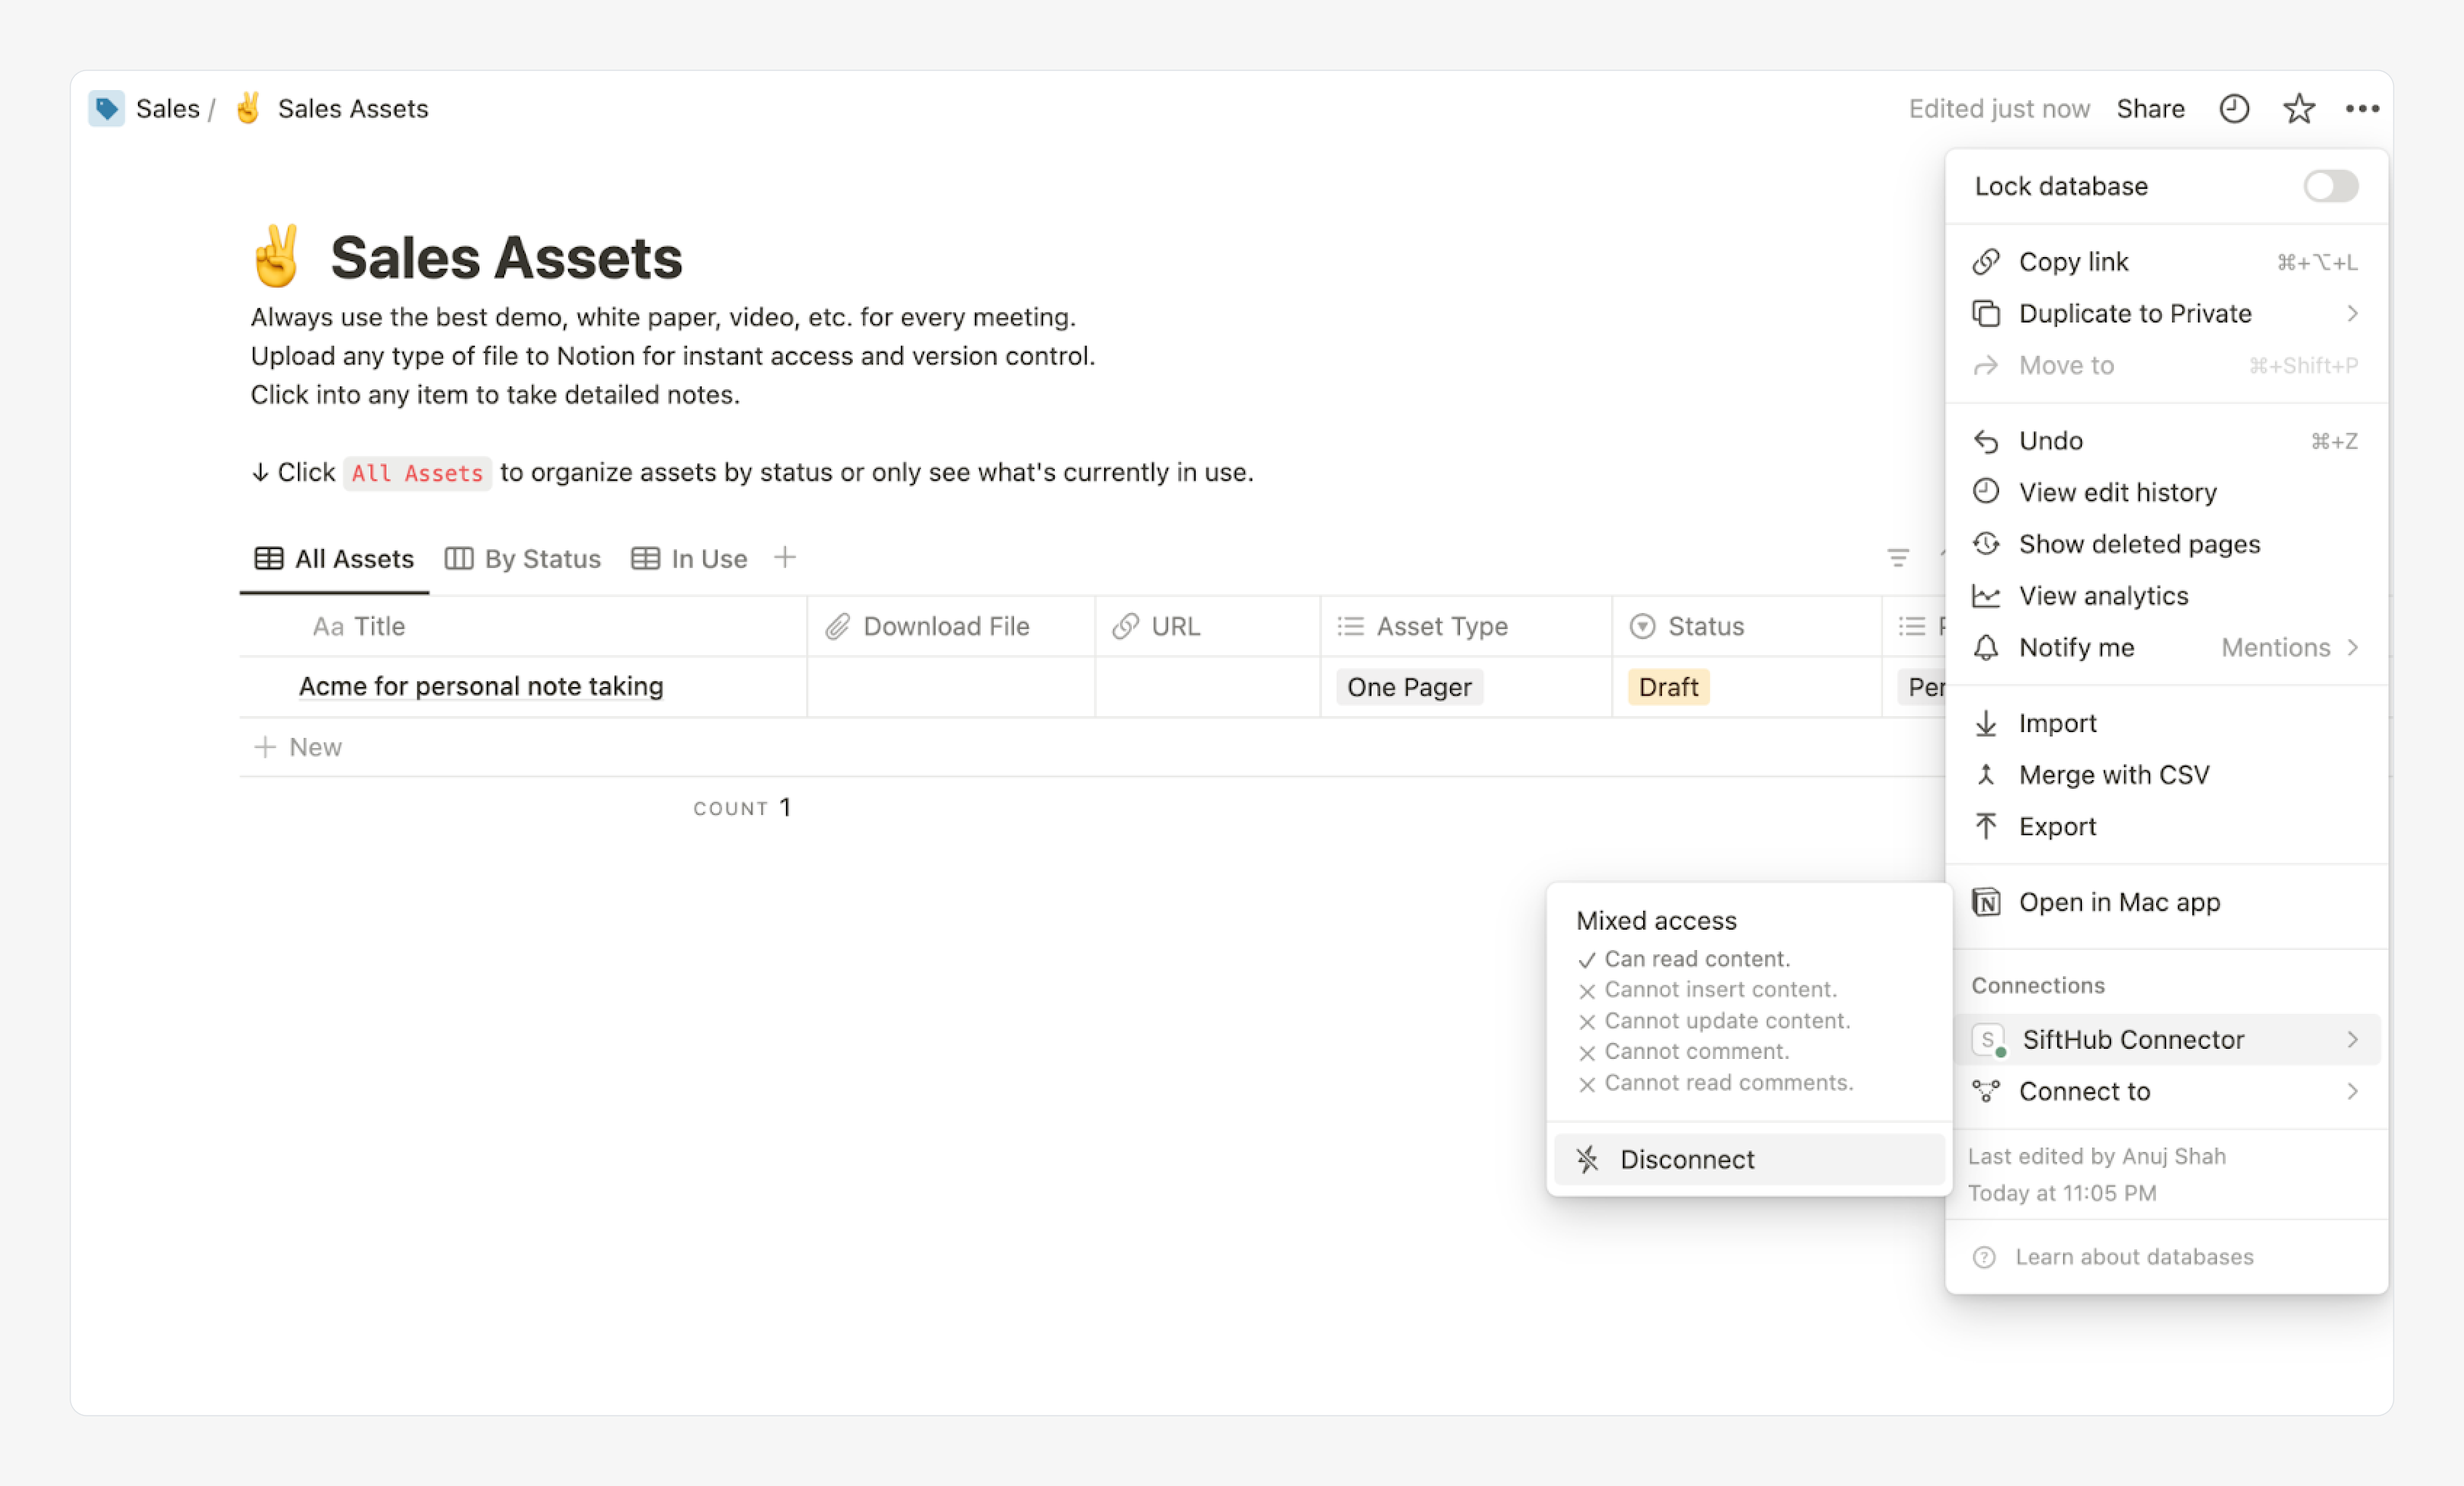
Task: Open page history clock icon
Action: tap(2233, 108)
